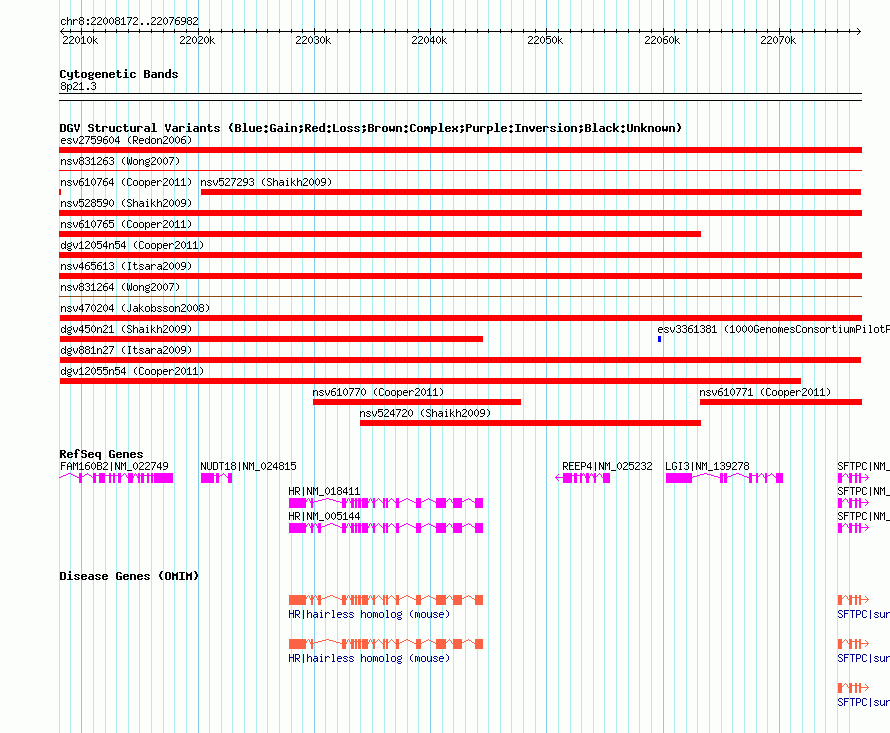Click the 22060k ruler position
The width and height of the screenshot is (890, 733).
pyautogui.click(x=662, y=40)
